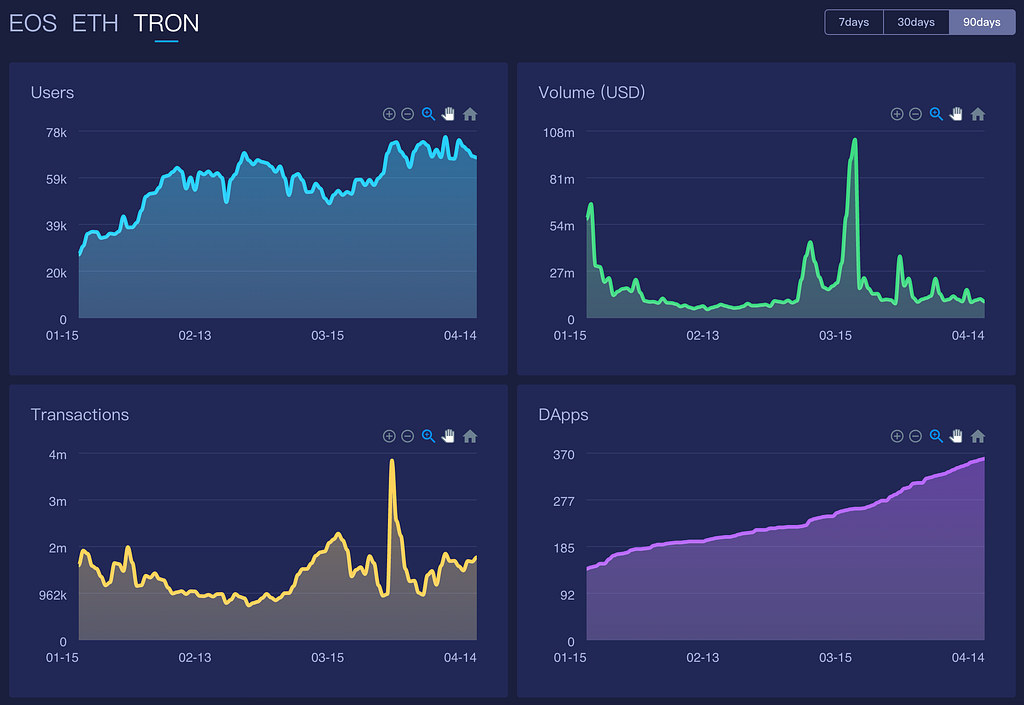Click the 962k label on Transactions axis
This screenshot has height=705, width=1024.
[53, 595]
